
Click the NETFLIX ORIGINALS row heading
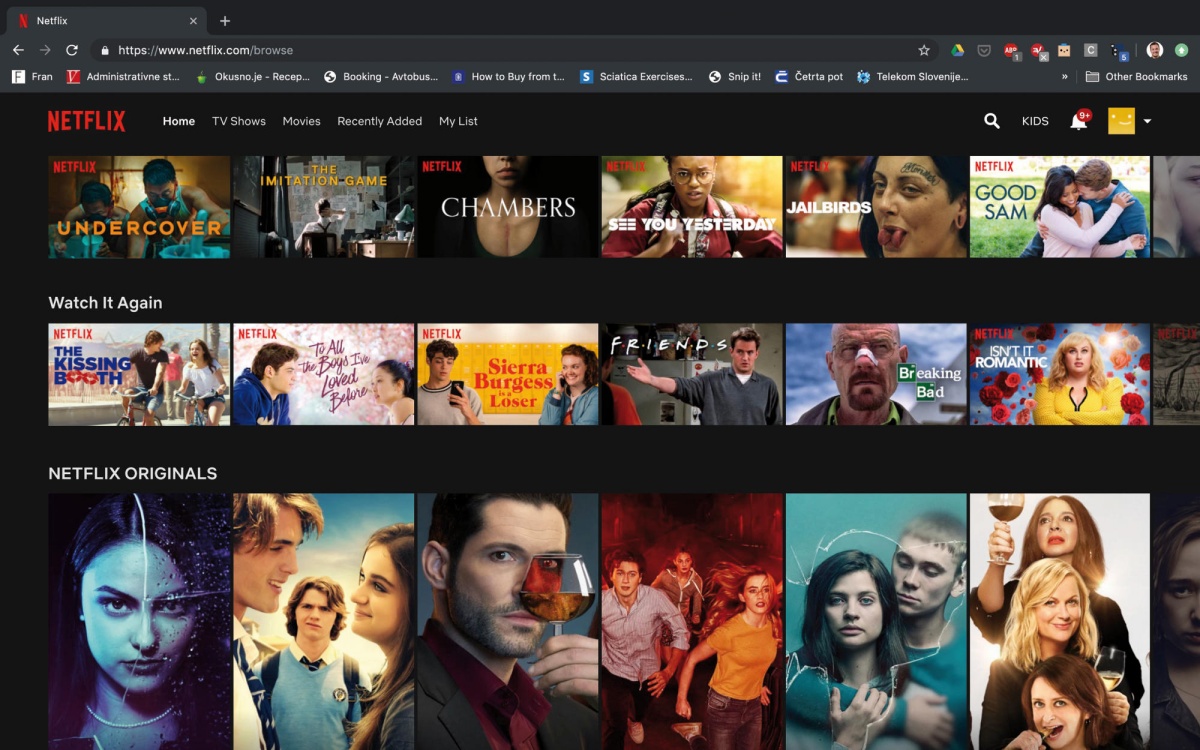[133, 474]
